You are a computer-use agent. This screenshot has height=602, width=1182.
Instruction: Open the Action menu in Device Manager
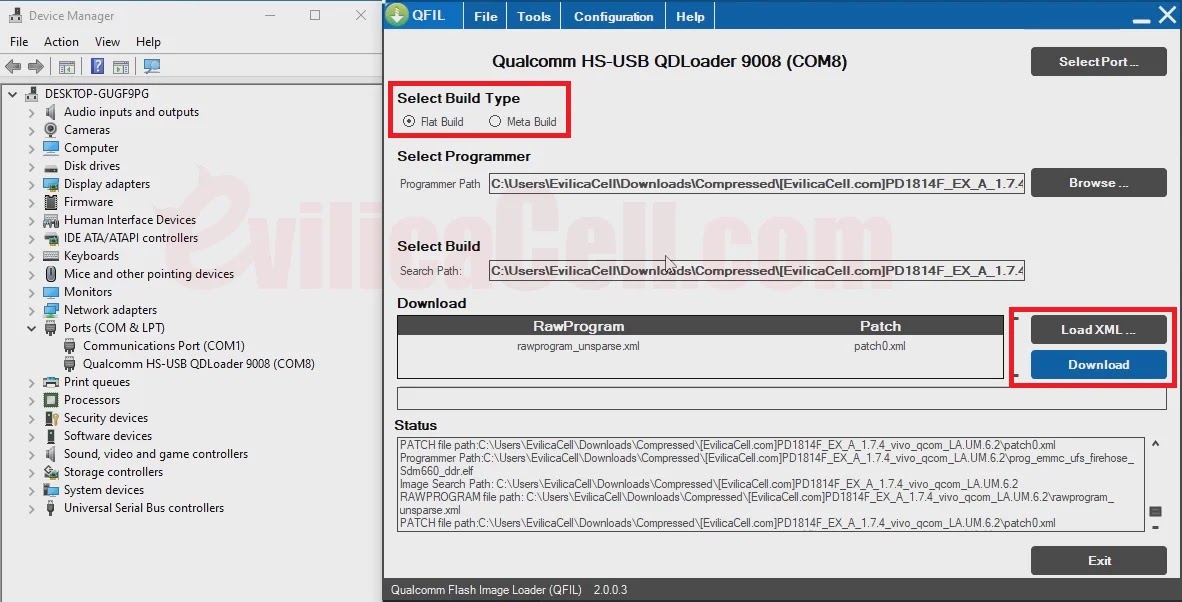(x=61, y=42)
